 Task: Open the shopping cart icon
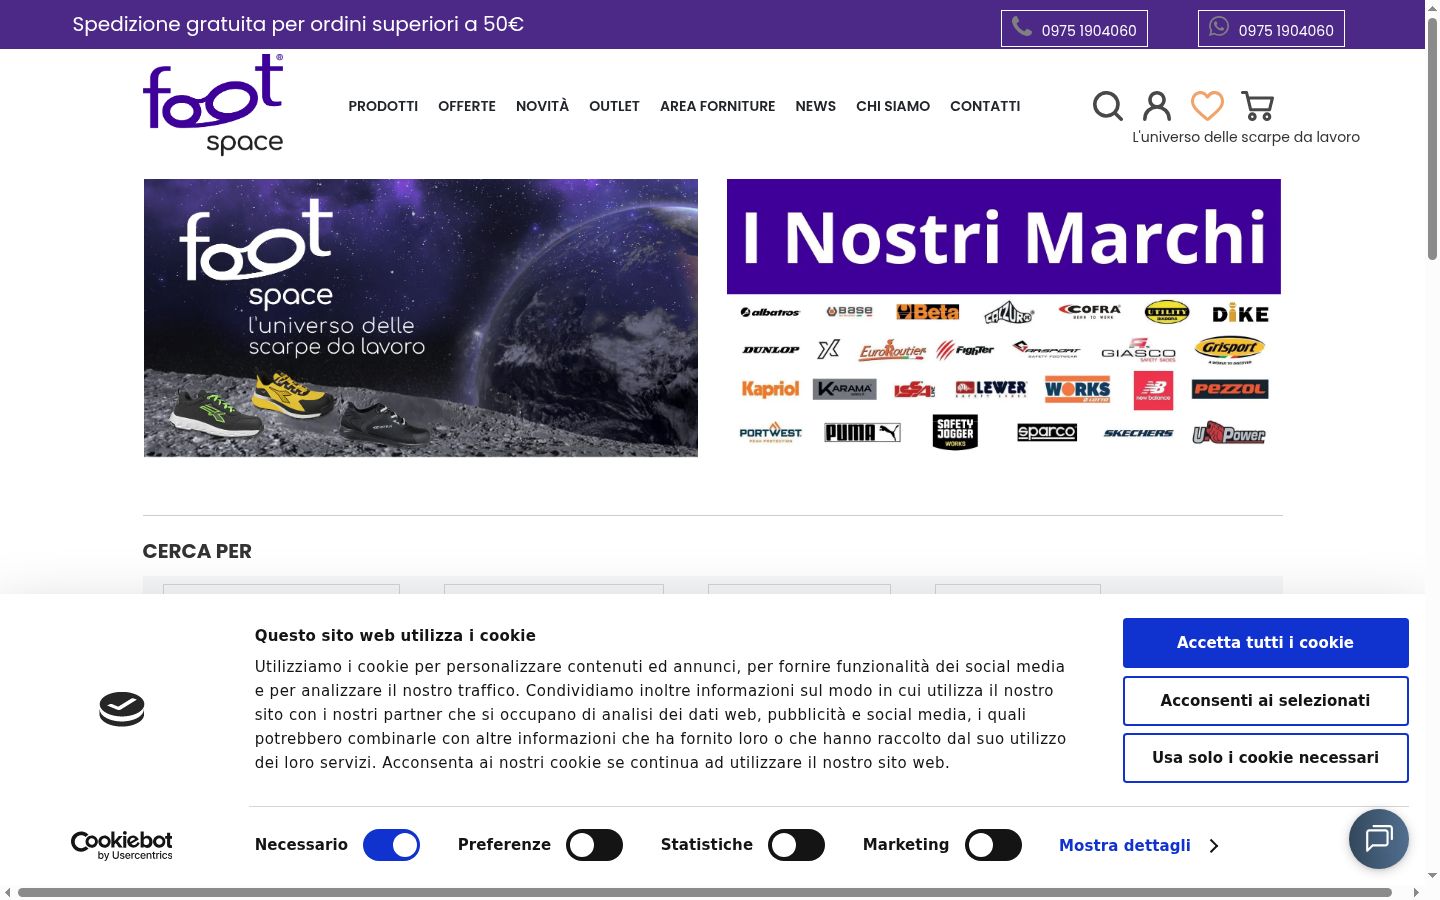[1257, 106]
